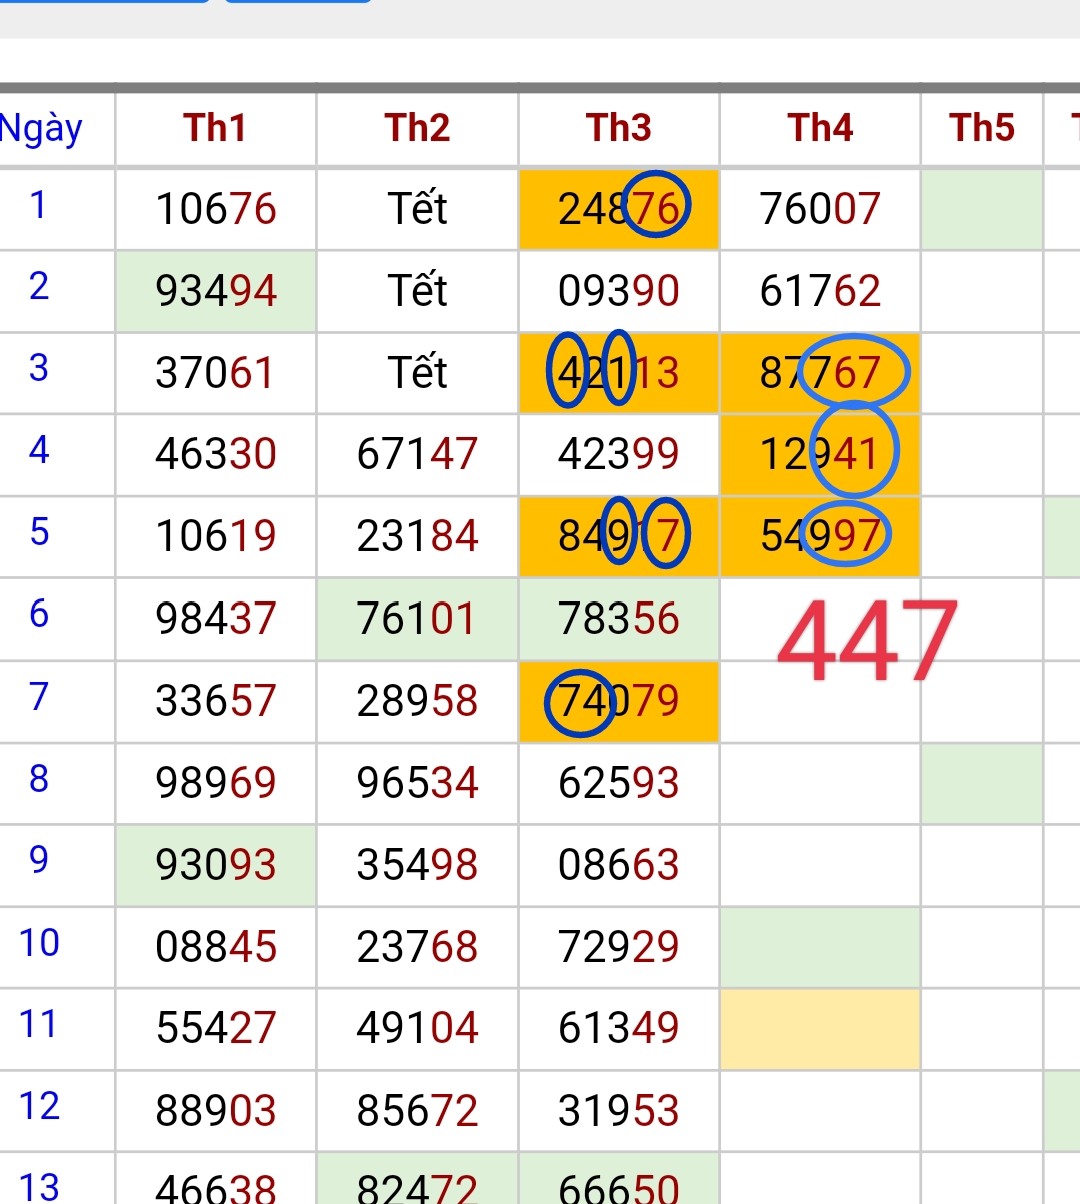This screenshot has height=1204, width=1080.
Task: Select the Th1 column header
Action: (x=215, y=128)
